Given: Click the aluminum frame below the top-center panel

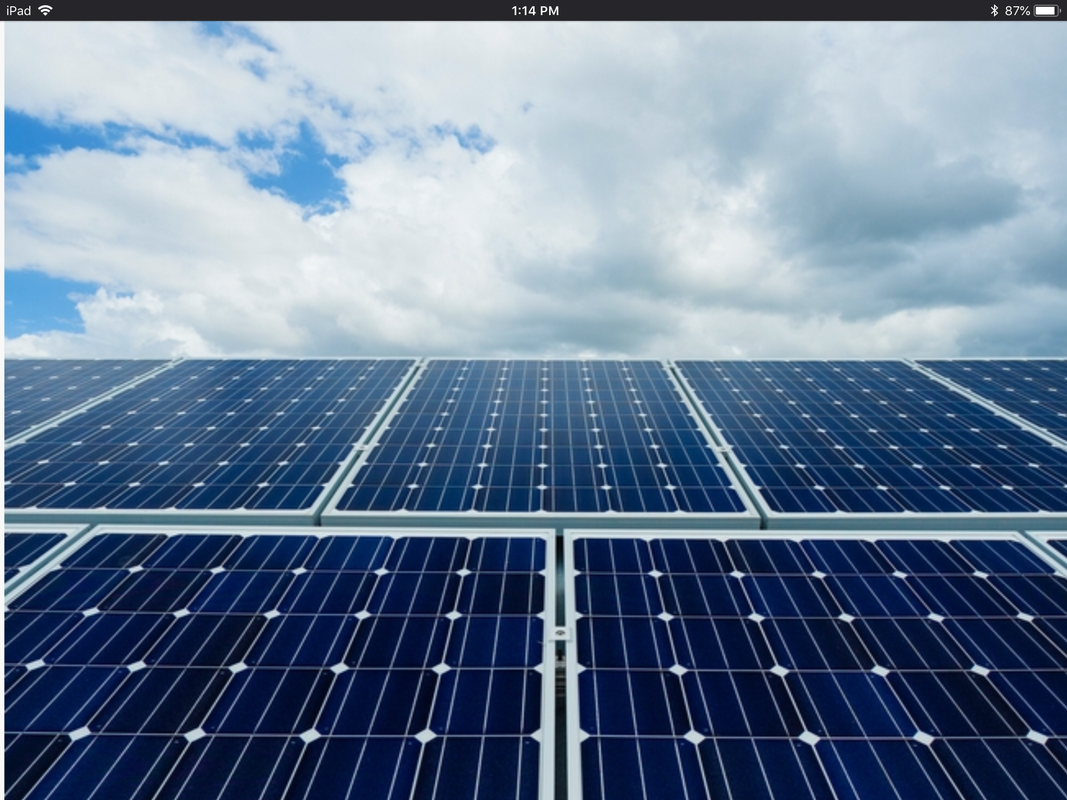Looking at the screenshot, I should tap(542, 520).
